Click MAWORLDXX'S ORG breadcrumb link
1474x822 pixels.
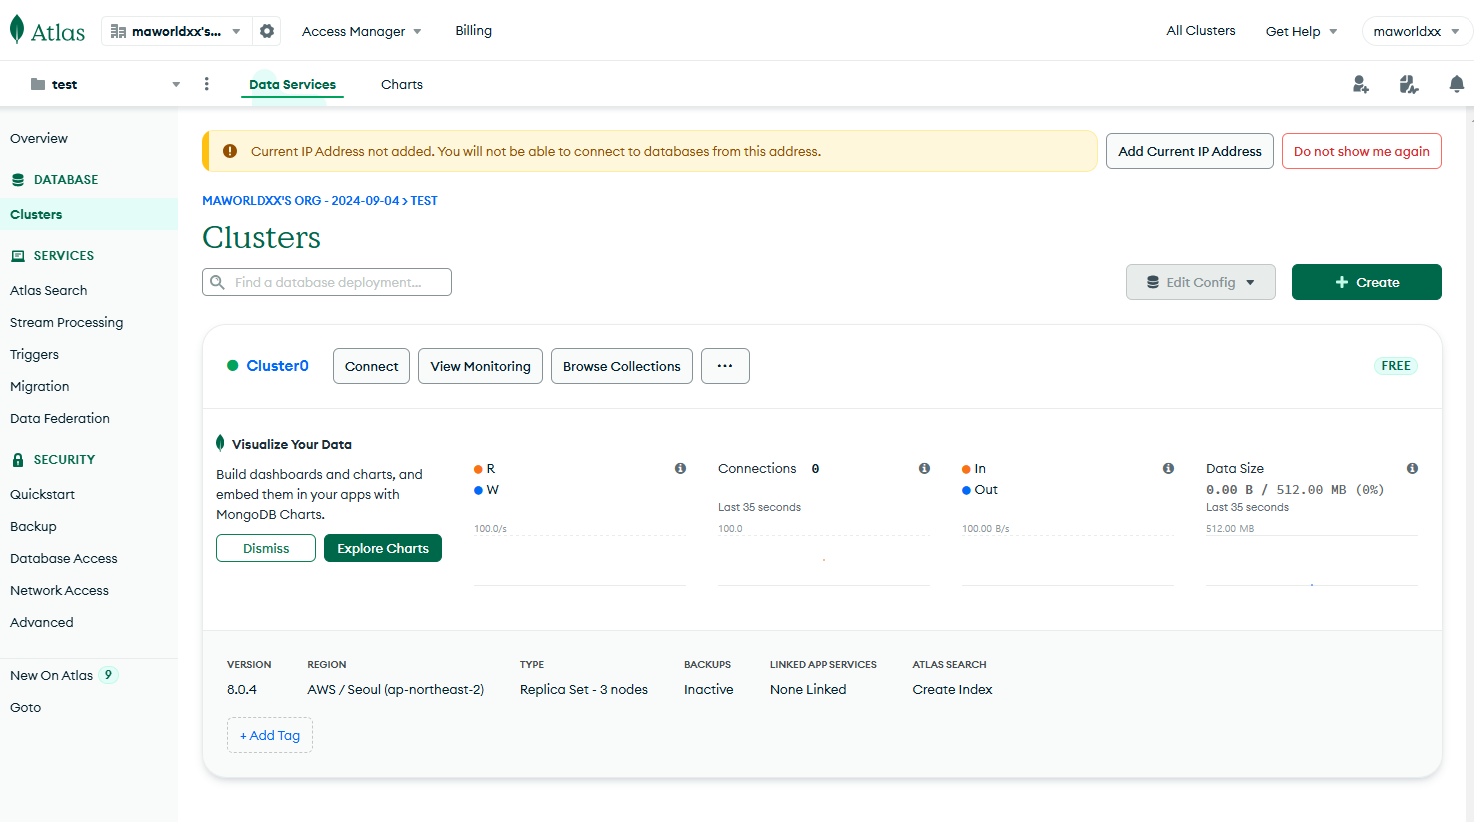pos(301,200)
